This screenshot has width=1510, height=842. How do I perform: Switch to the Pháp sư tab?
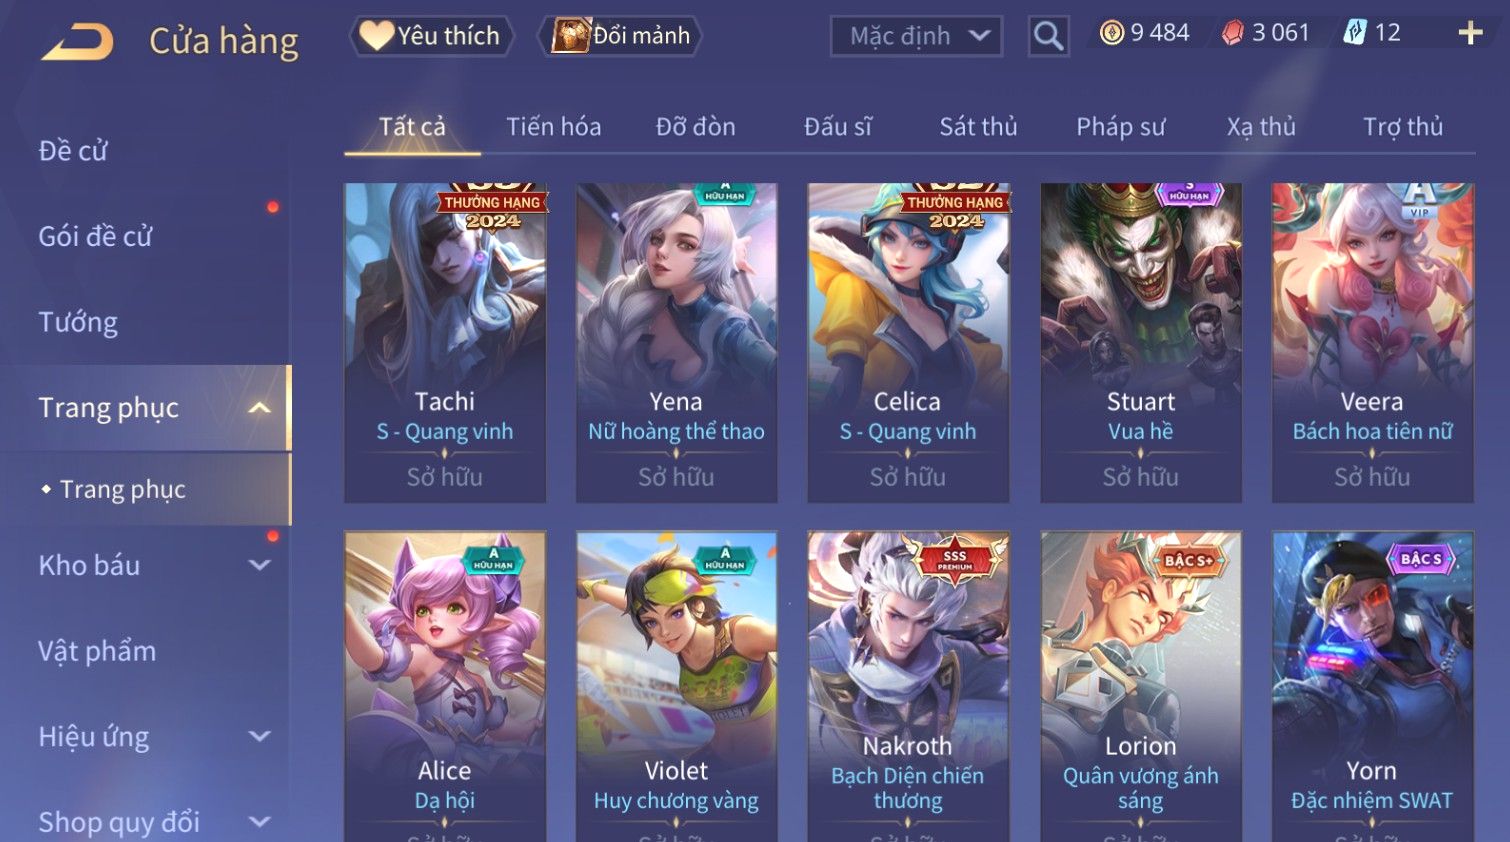(x=1120, y=127)
